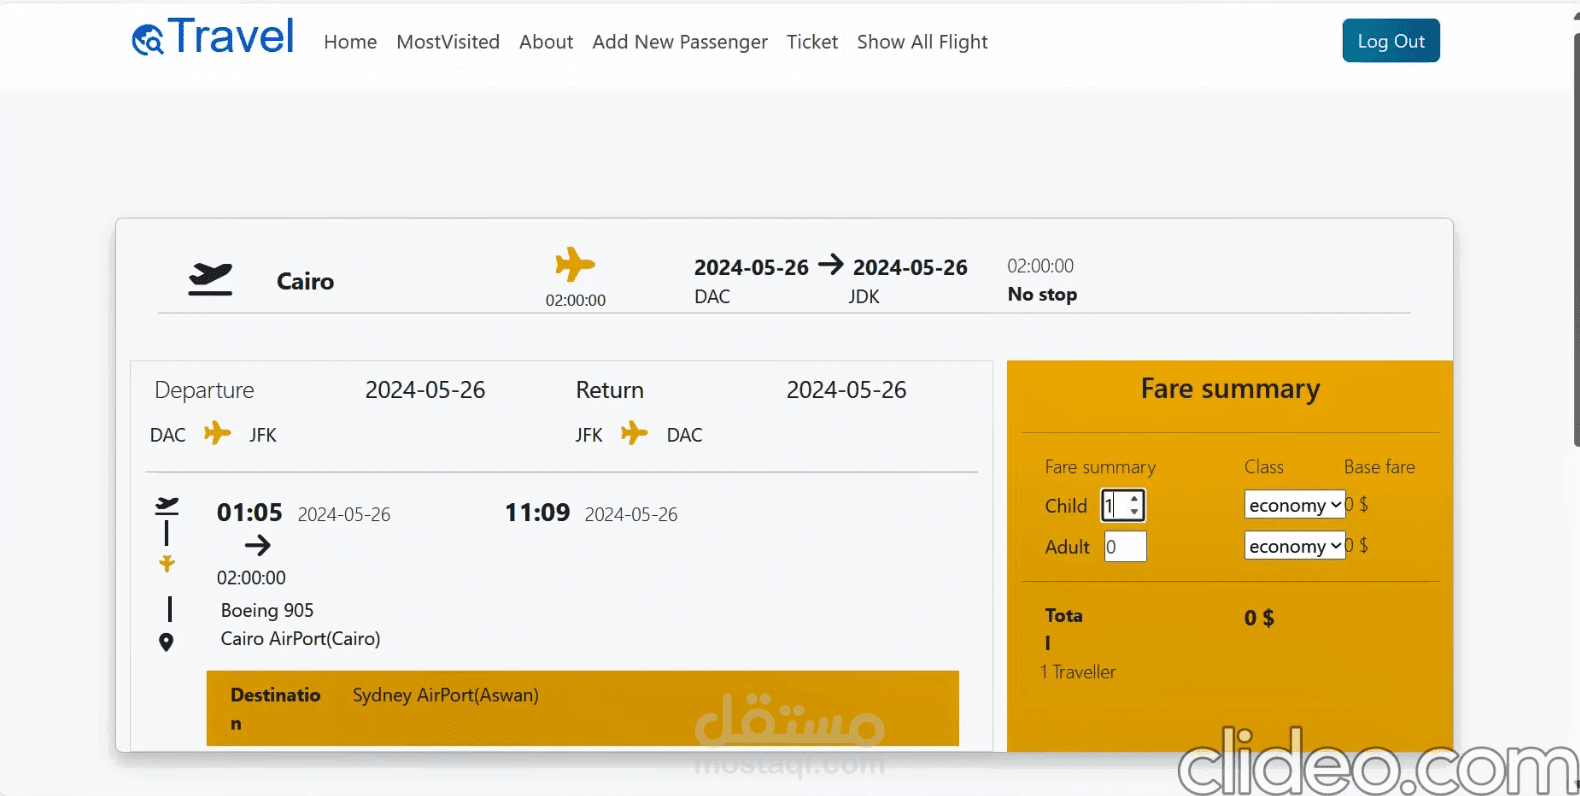Go to Add New Passenger page
This screenshot has height=796, width=1580.
click(x=680, y=42)
